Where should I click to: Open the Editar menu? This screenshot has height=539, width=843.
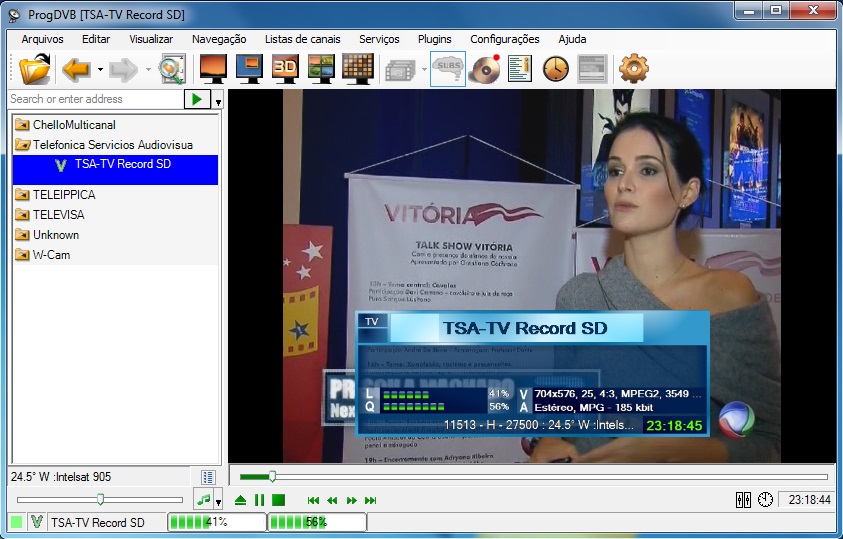coord(96,39)
